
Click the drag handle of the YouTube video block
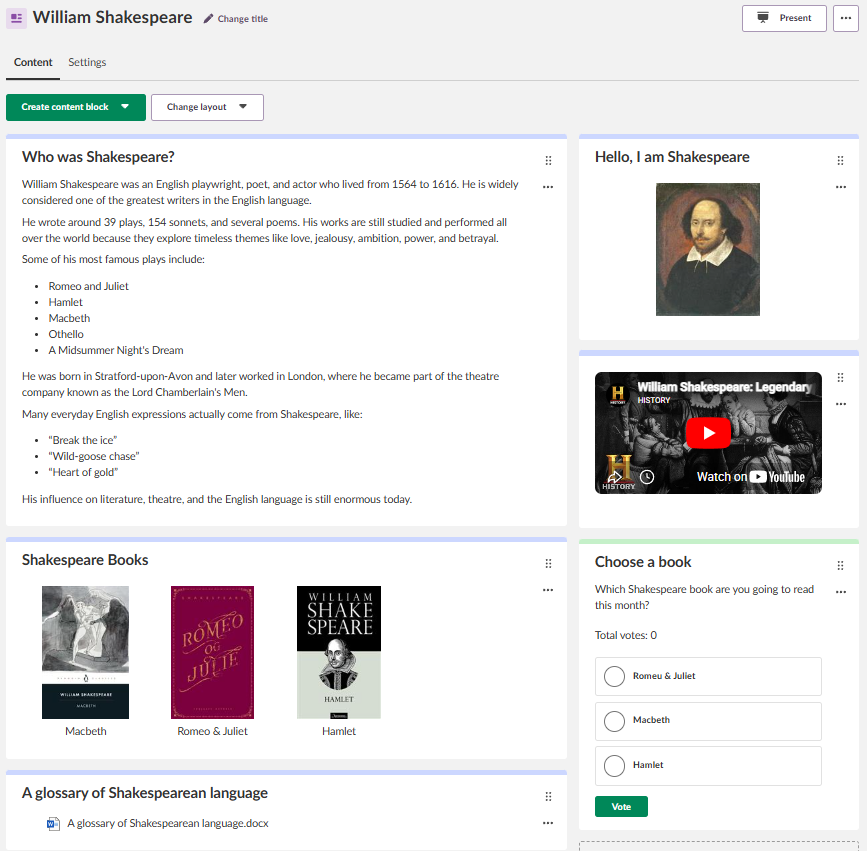coord(840,378)
